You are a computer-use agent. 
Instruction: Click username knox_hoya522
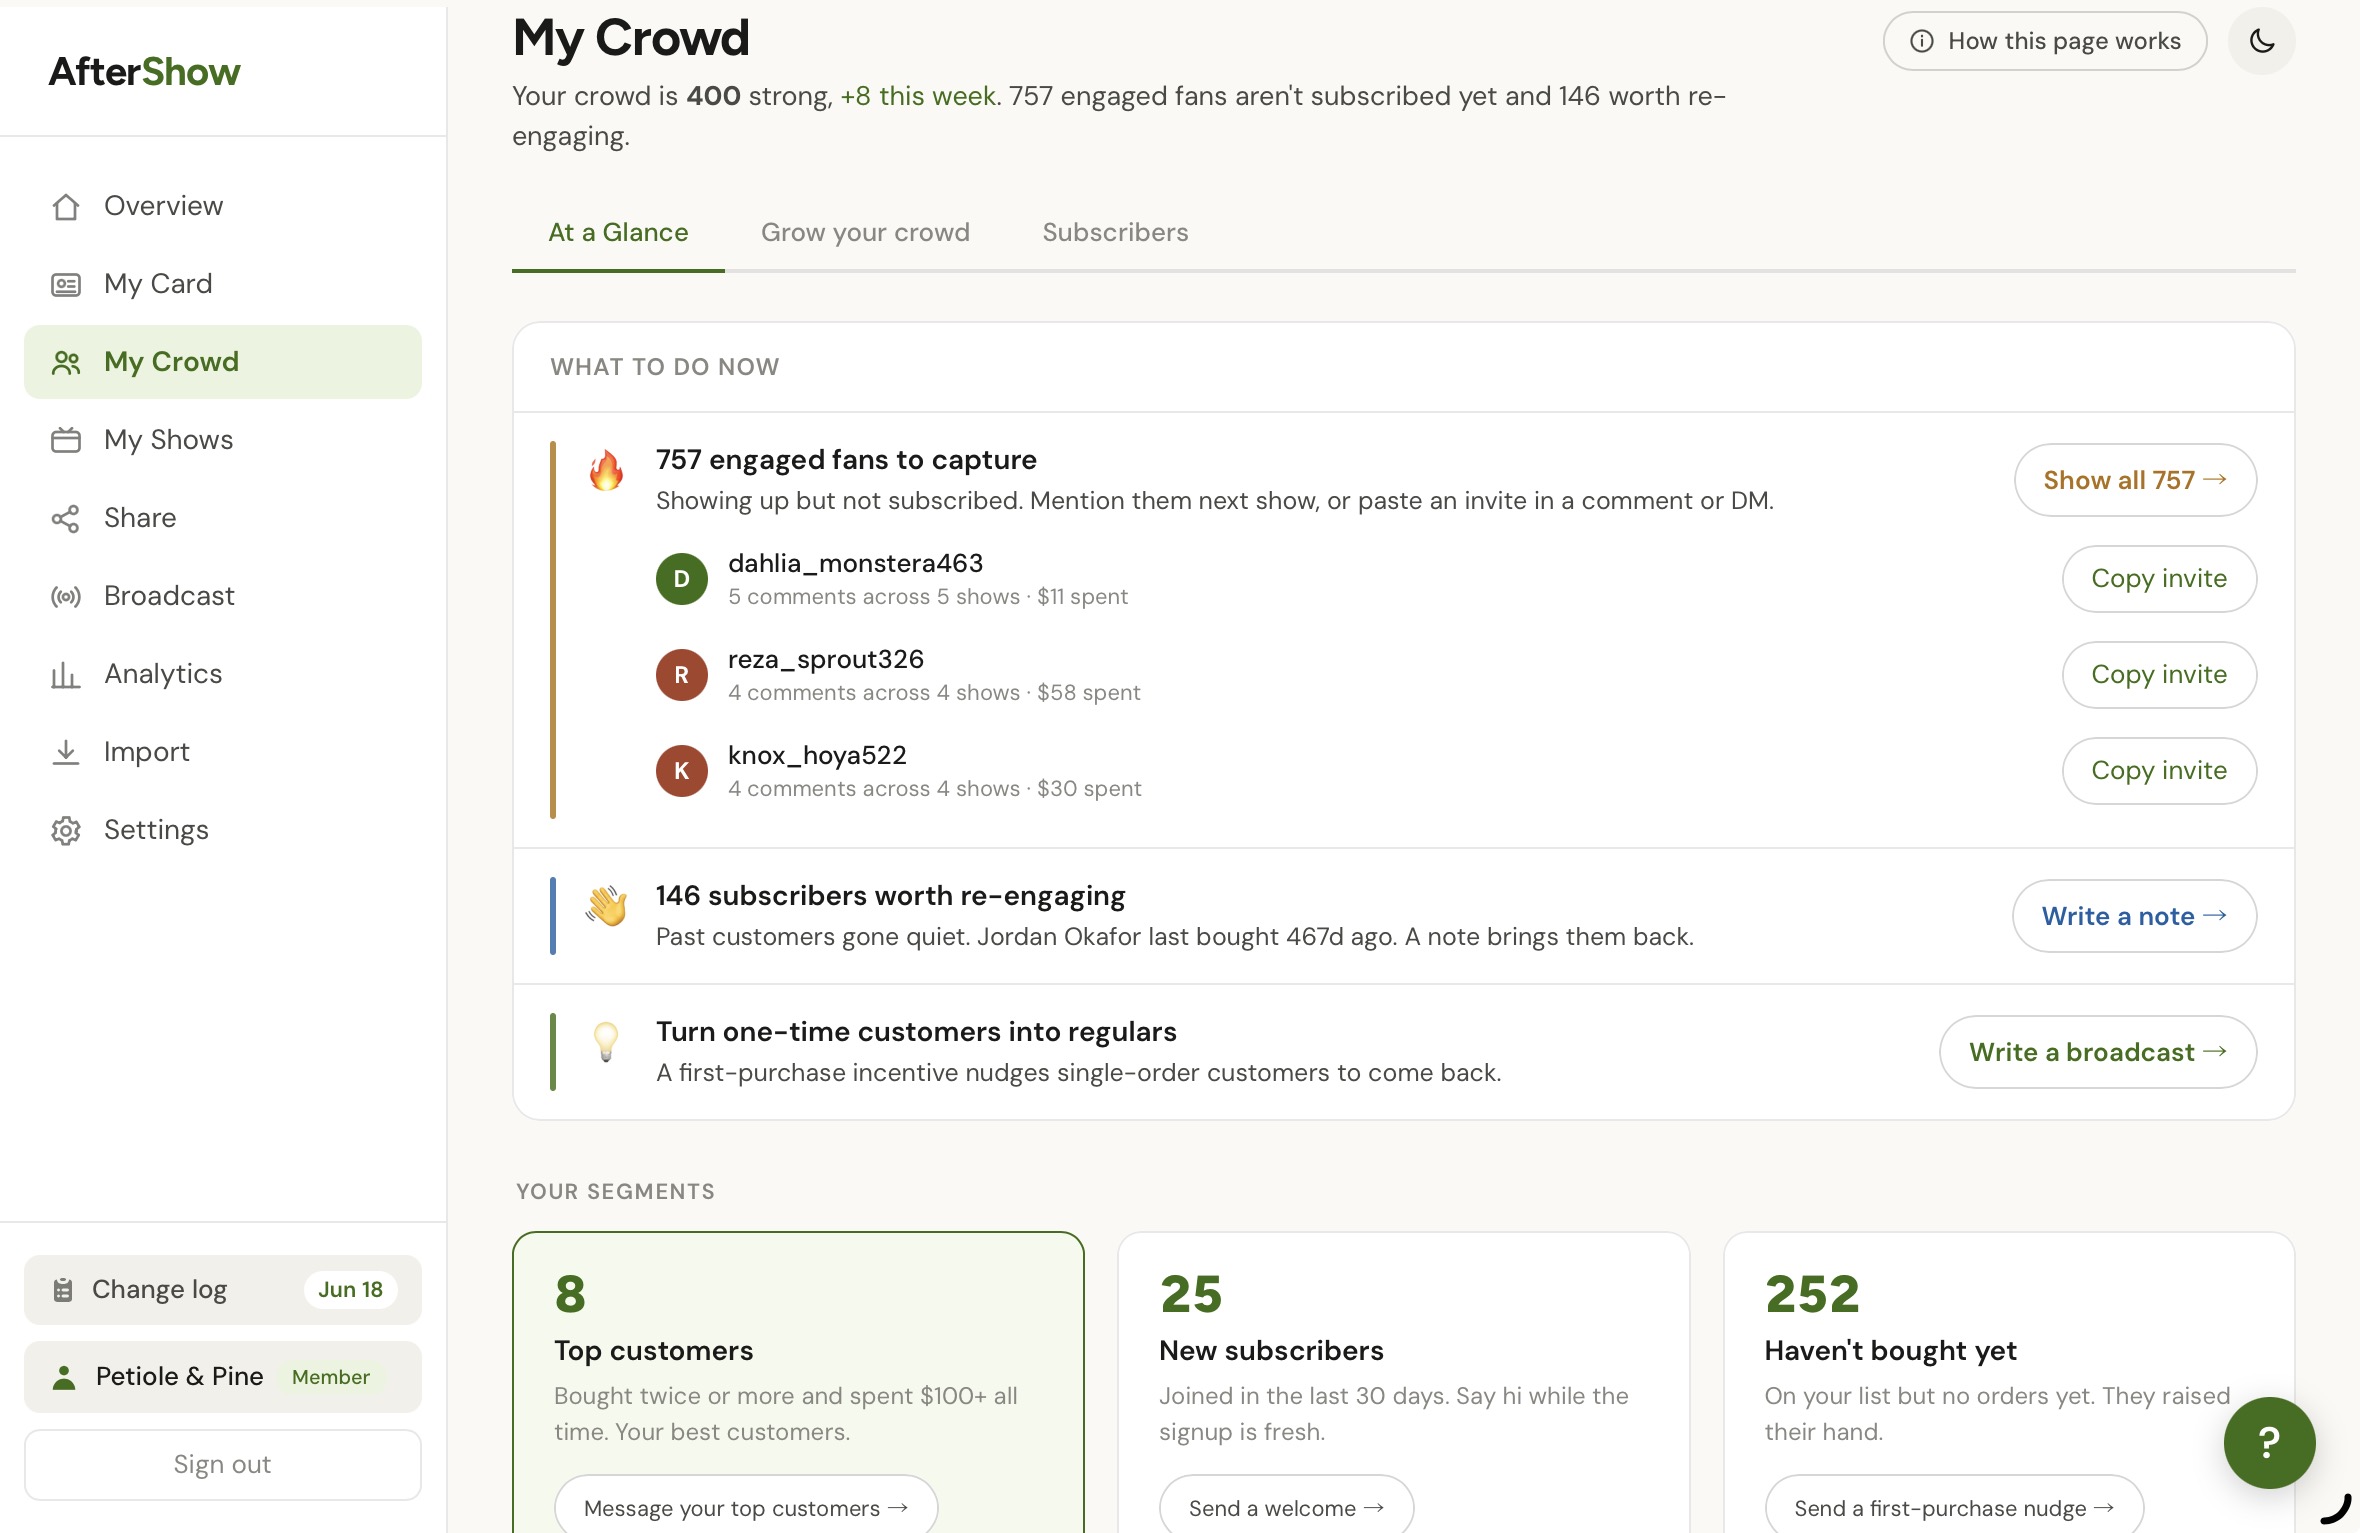click(817, 755)
